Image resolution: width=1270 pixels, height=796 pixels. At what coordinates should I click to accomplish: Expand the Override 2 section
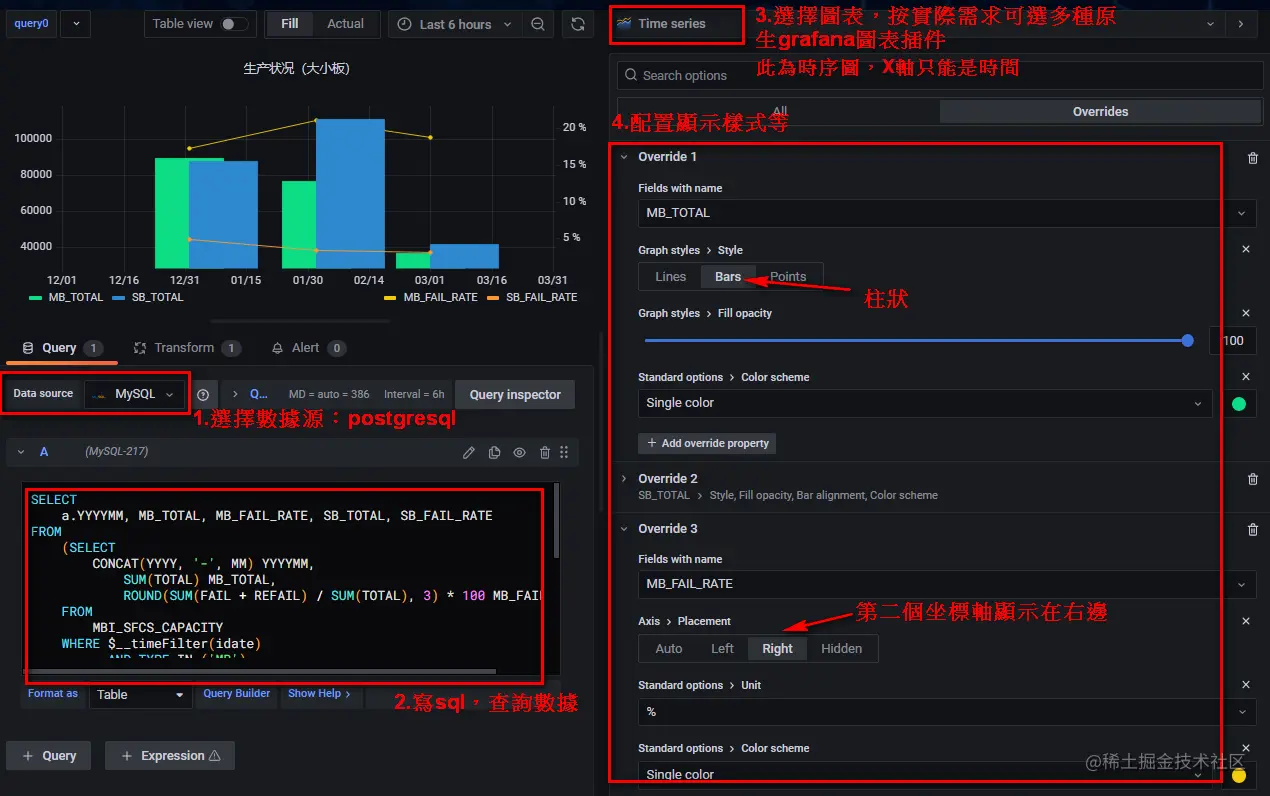[624, 479]
